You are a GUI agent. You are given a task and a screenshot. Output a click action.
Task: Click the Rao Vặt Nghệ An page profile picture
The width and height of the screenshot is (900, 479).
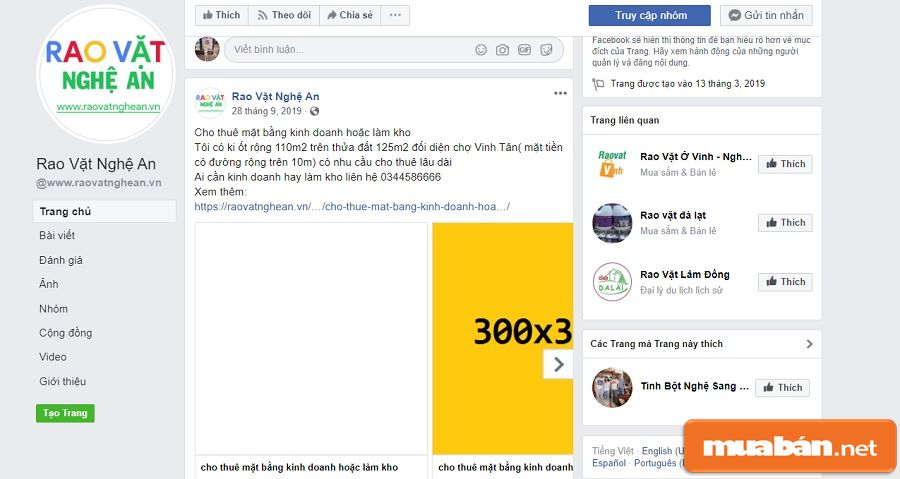(x=106, y=74)
